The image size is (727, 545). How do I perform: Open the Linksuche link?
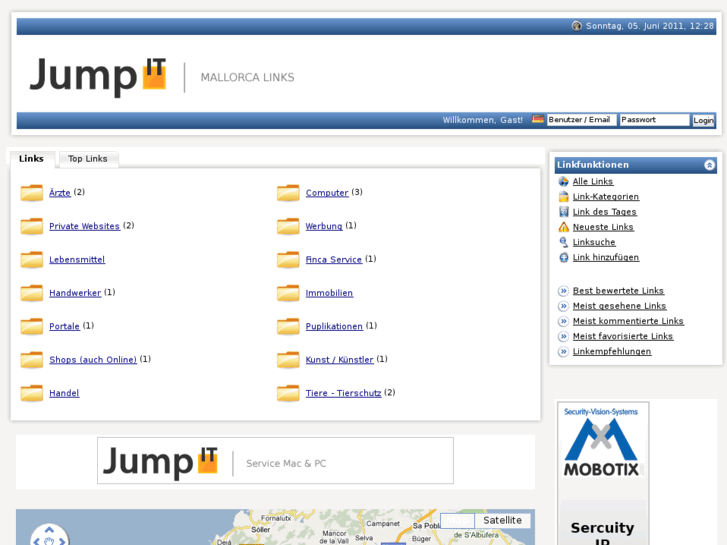click(x=594, y=242)
